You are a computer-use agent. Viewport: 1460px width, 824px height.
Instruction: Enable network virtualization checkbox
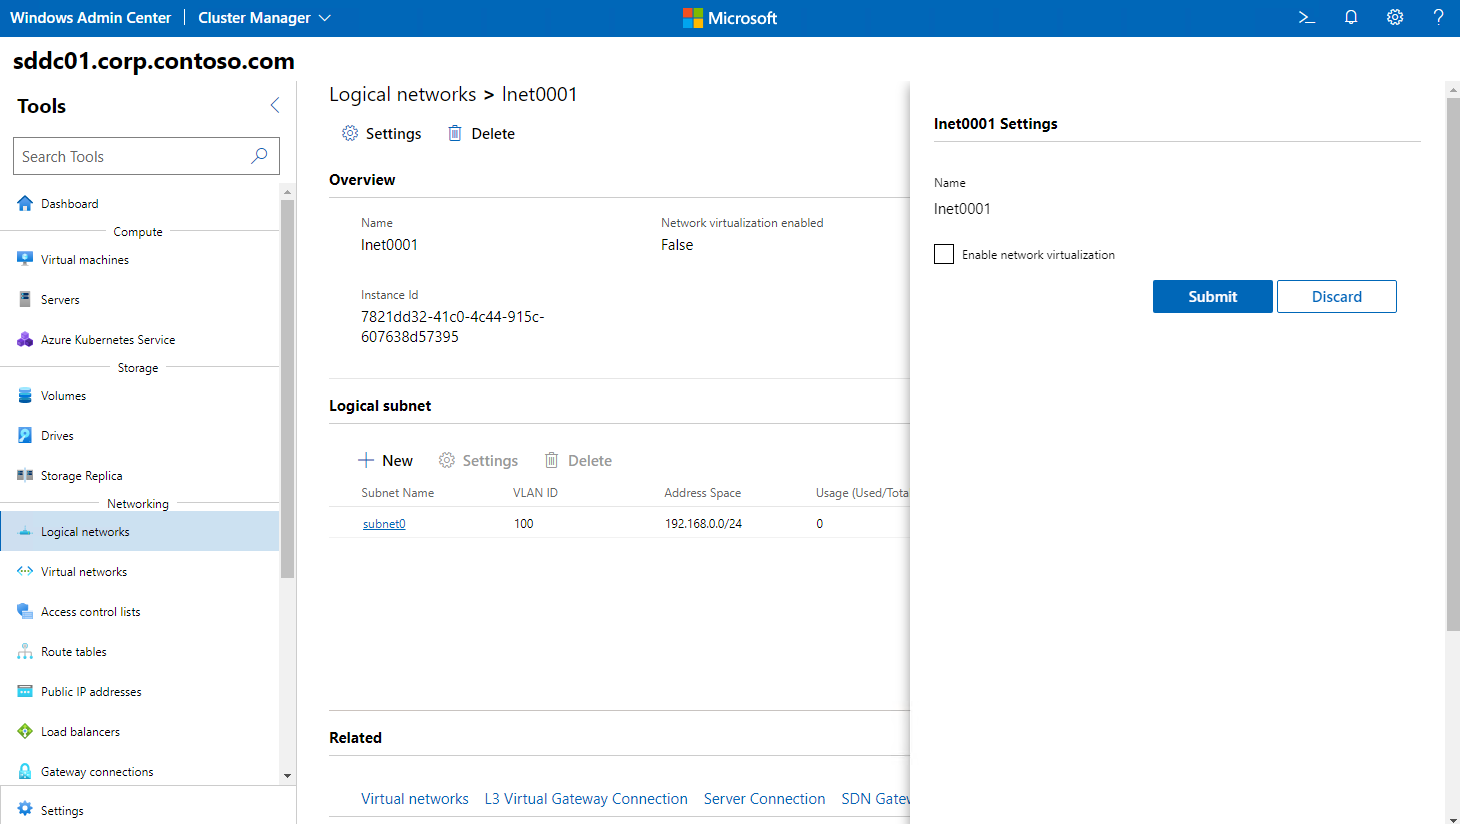(944, 254)
